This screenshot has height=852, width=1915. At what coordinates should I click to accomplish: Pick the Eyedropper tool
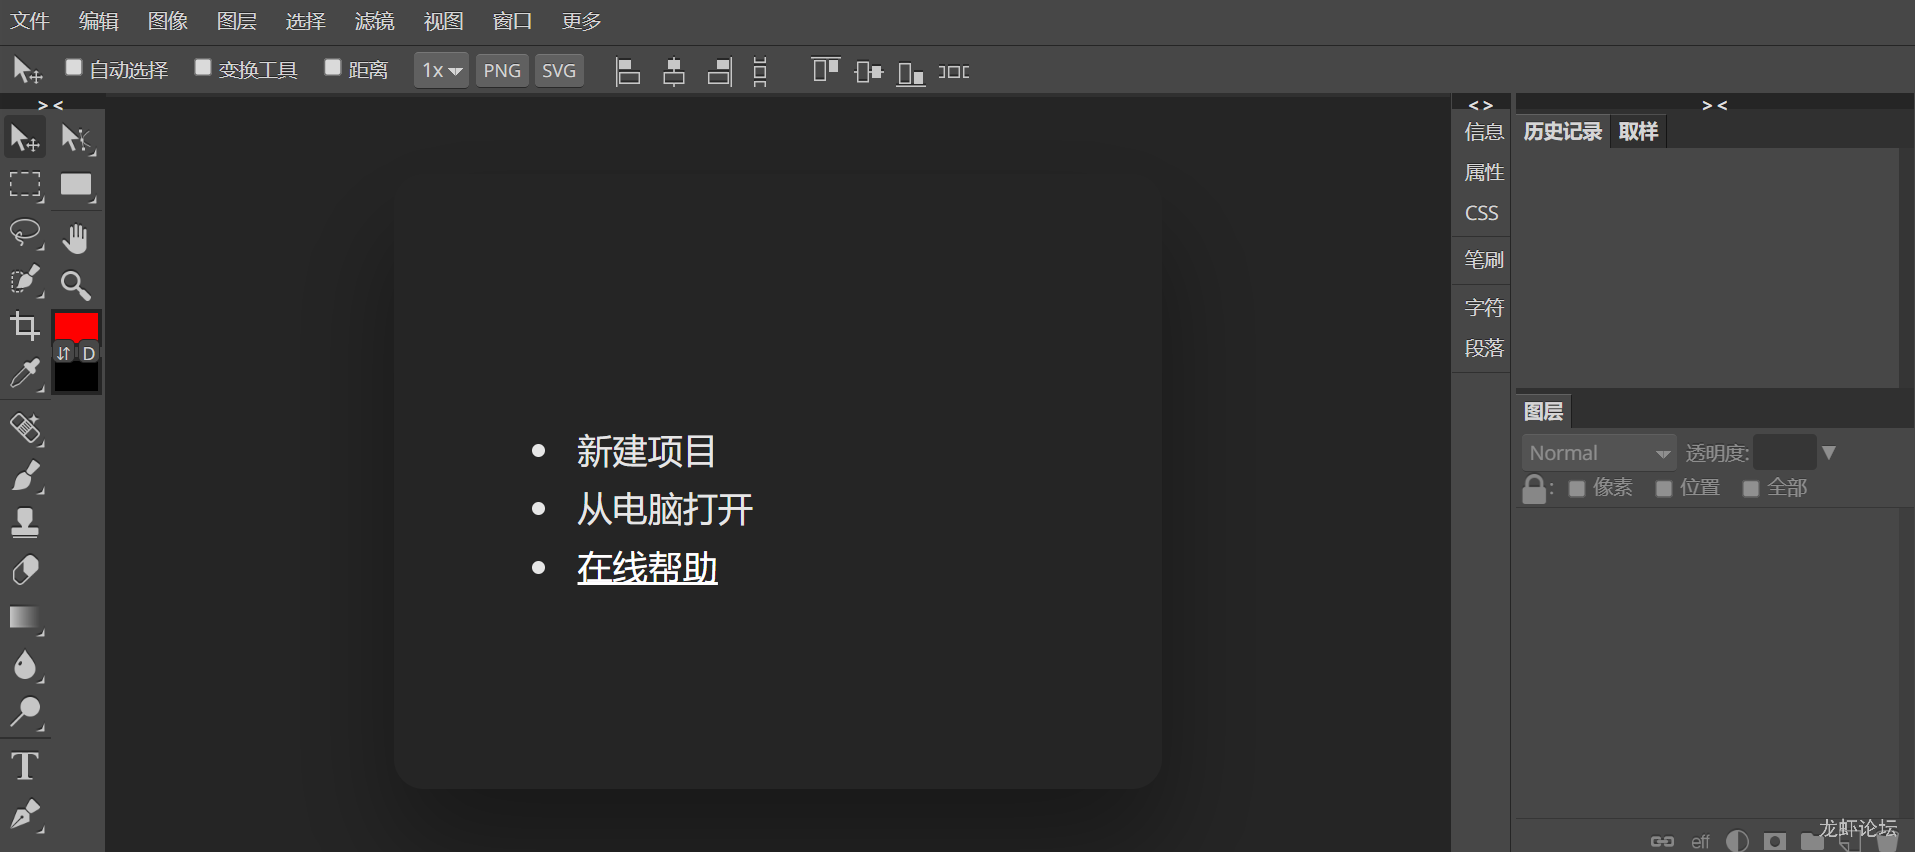tap(25, 373)
